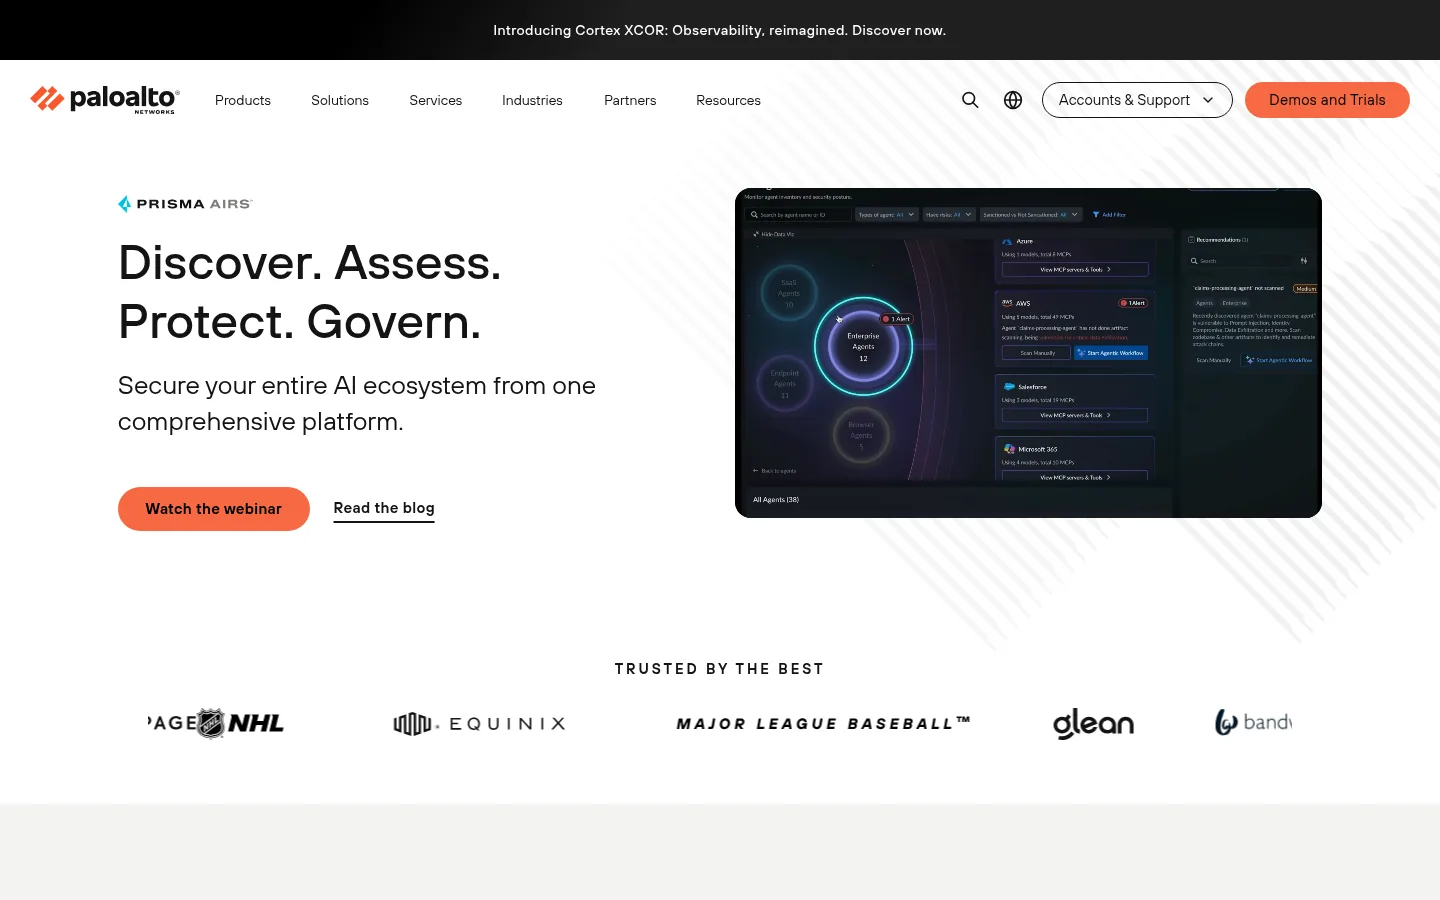
Task: Open the globe language selector icon
Action: click(x=1013, y=100)
